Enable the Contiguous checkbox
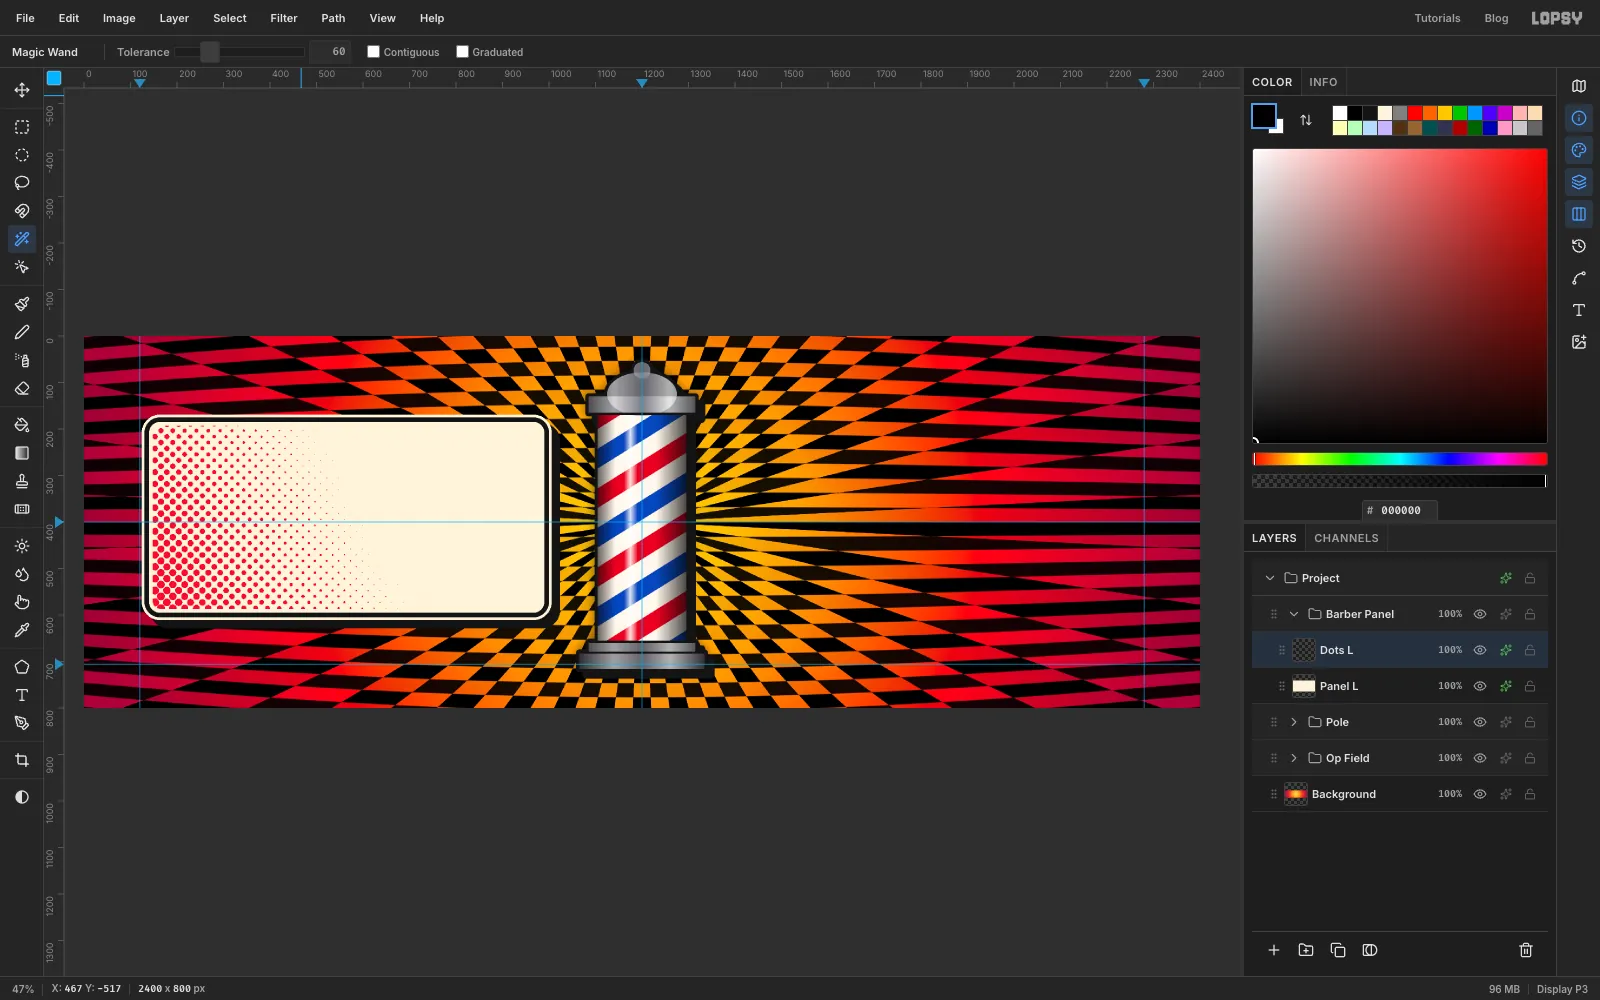 pyautogui.click(x=374, y=52)
